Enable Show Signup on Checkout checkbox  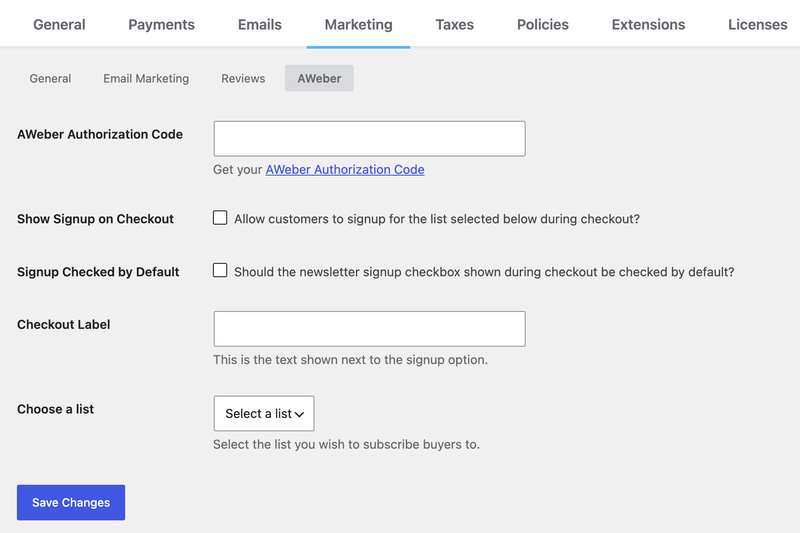[x=220, y=218]
